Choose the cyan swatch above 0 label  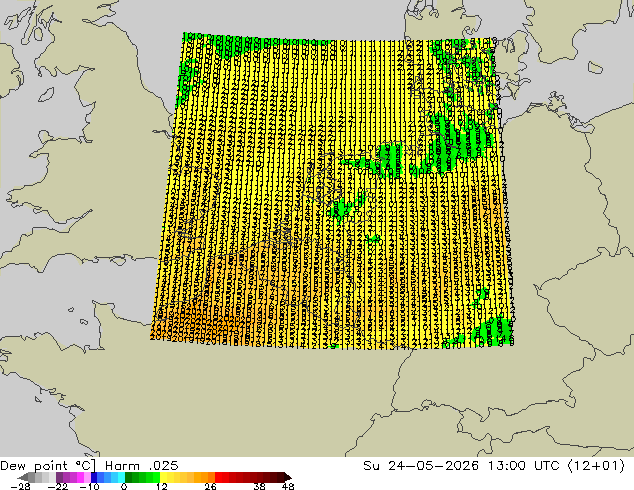tap(121, 477)
